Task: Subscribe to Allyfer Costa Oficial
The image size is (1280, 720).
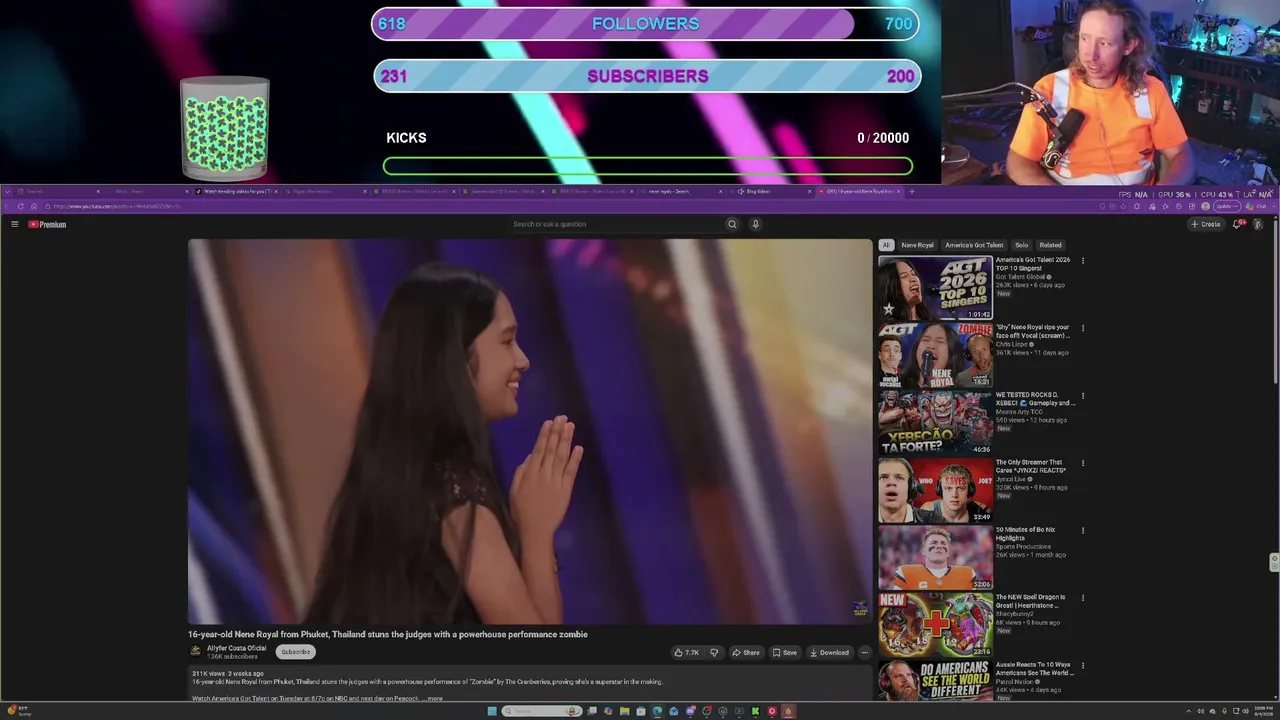Action: click(296, 652)
